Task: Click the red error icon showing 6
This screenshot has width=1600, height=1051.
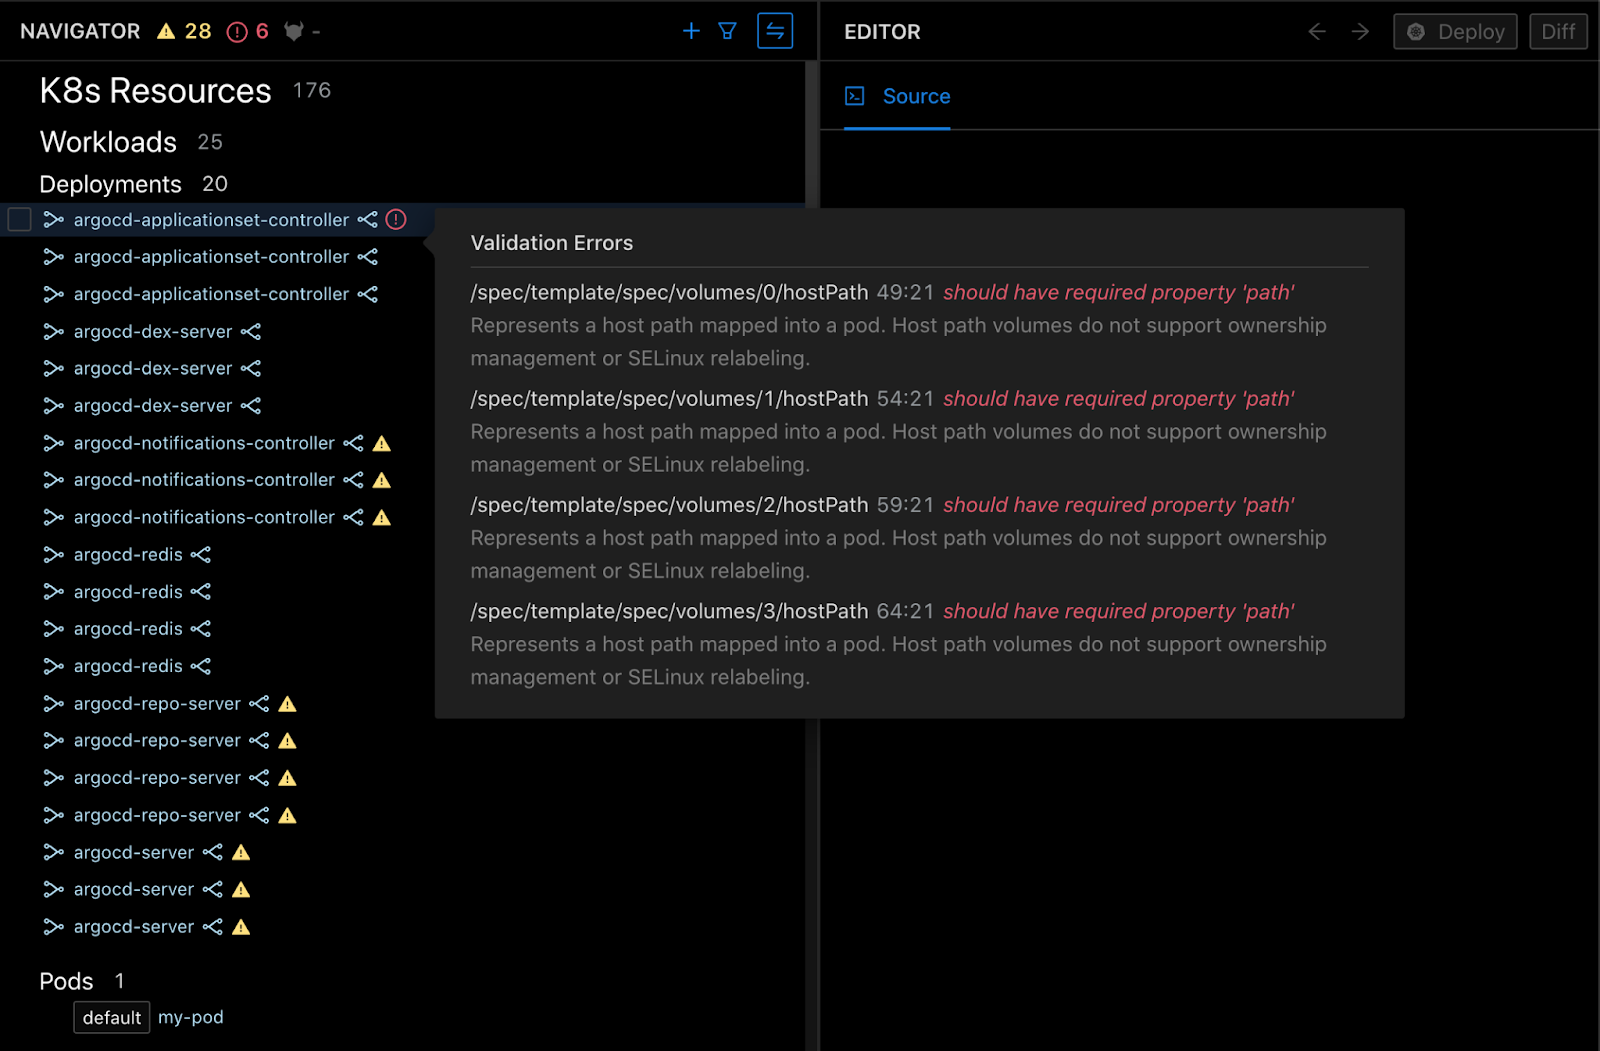Action: 237,32
